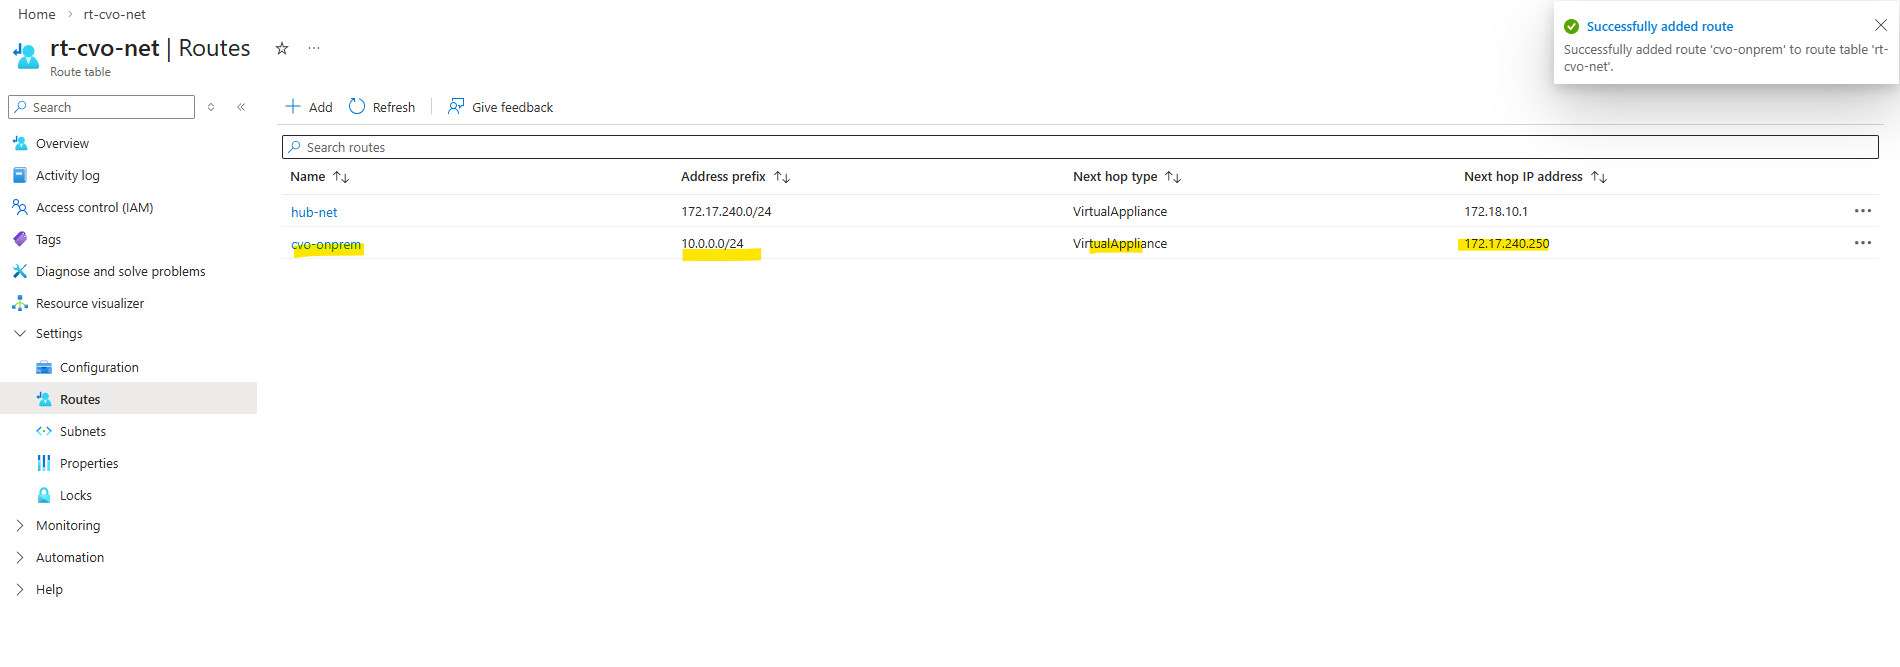1900x667 pixels.
Task: Click the plus icon beside Add
Action: pos(293,106)
